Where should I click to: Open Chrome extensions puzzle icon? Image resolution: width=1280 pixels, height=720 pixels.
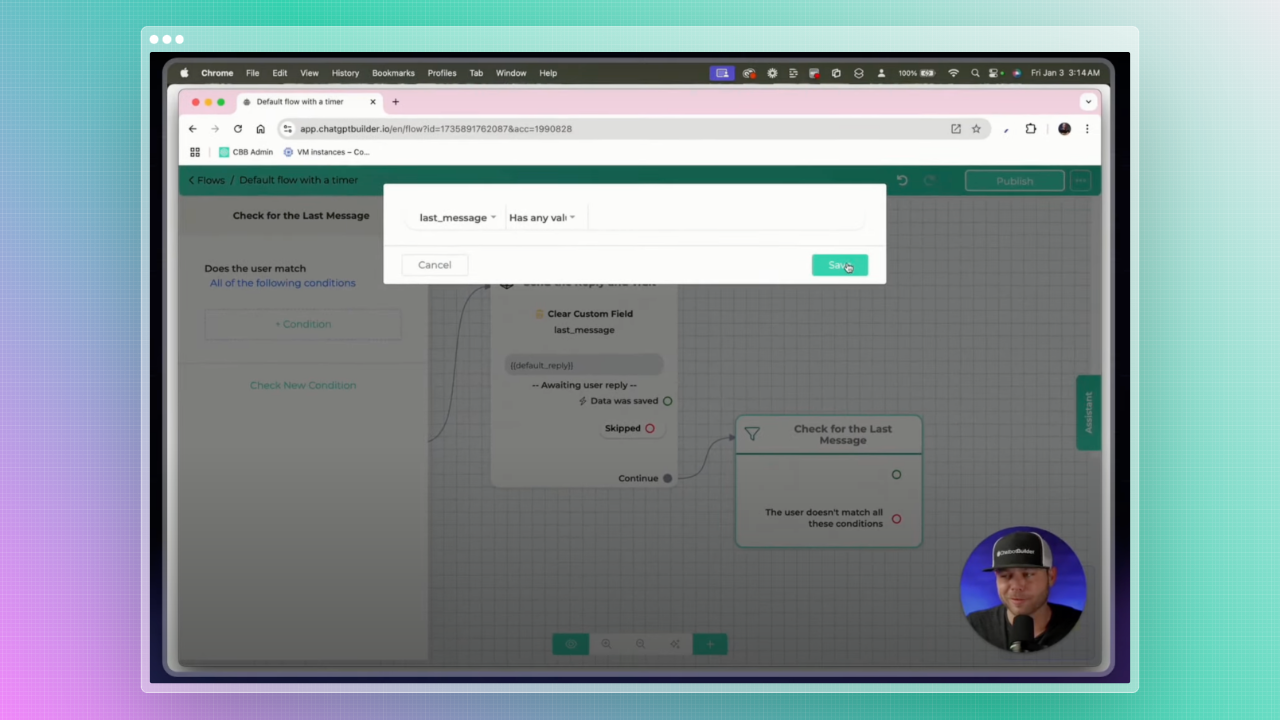click(1031, 129)
